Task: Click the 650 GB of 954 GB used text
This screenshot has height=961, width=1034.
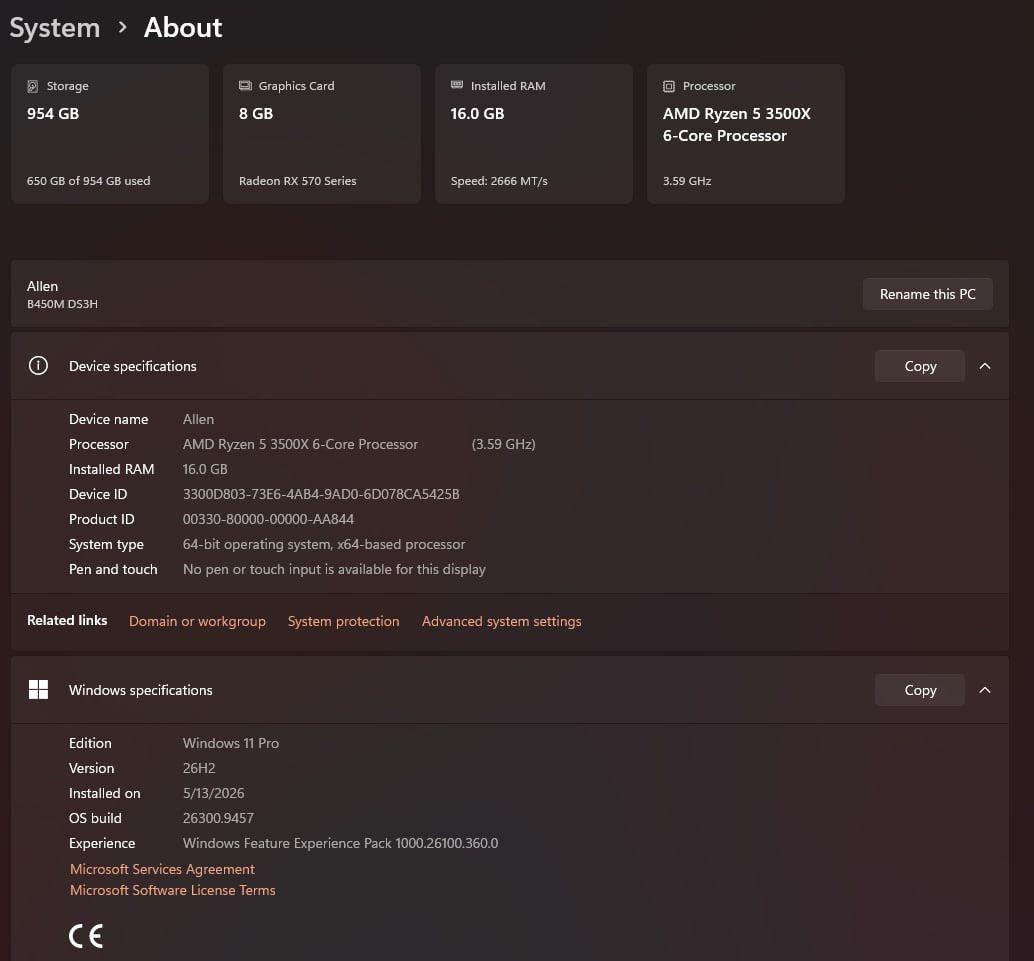Action: coord(88,181)
